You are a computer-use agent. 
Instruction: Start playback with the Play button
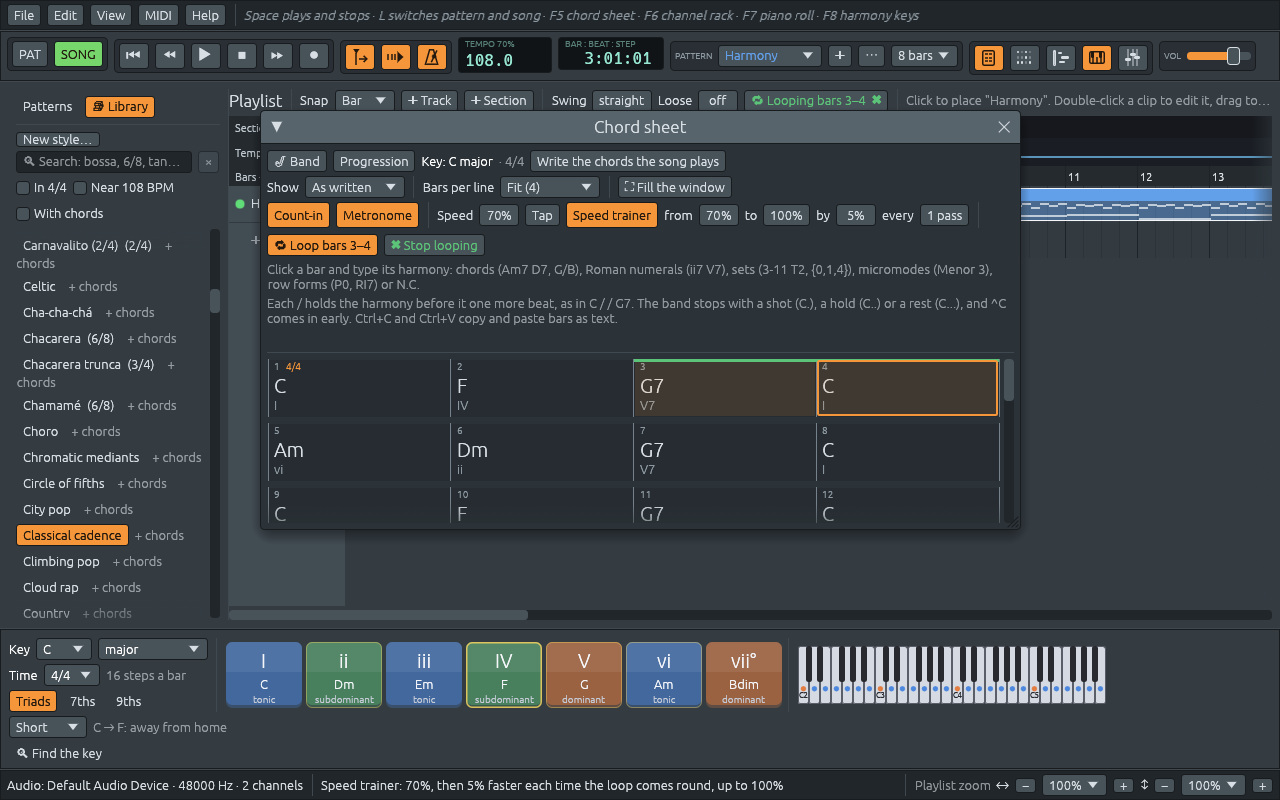[x=204, y=55]
